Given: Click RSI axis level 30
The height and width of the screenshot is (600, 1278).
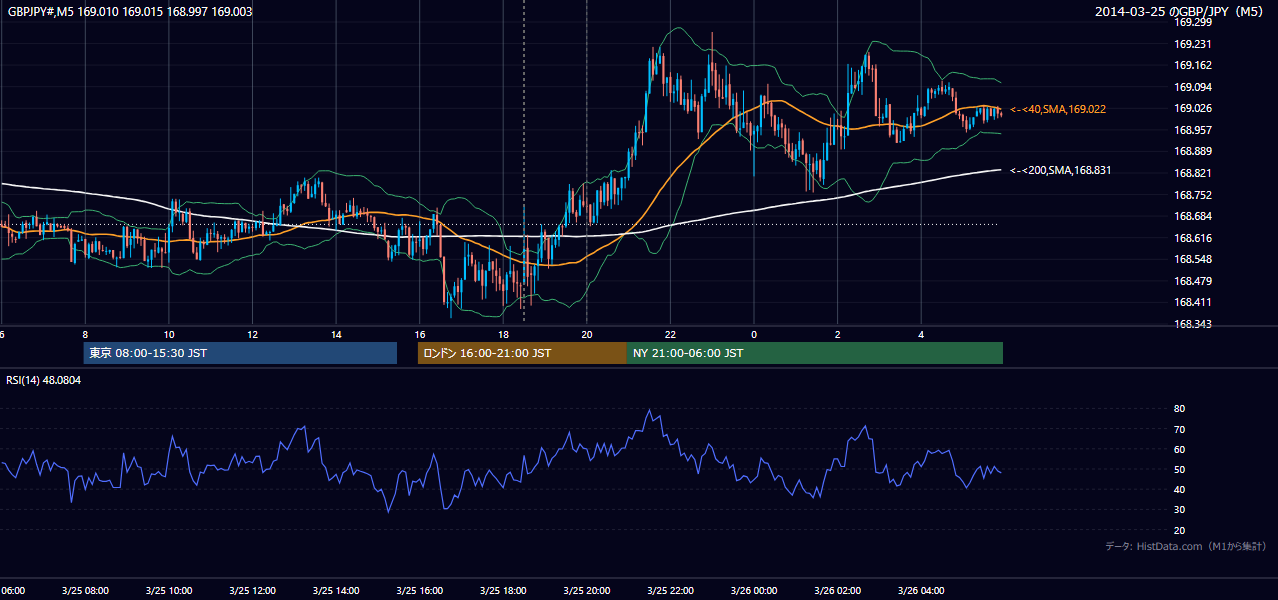Looking at the screenshot, I should point(1180,510).
